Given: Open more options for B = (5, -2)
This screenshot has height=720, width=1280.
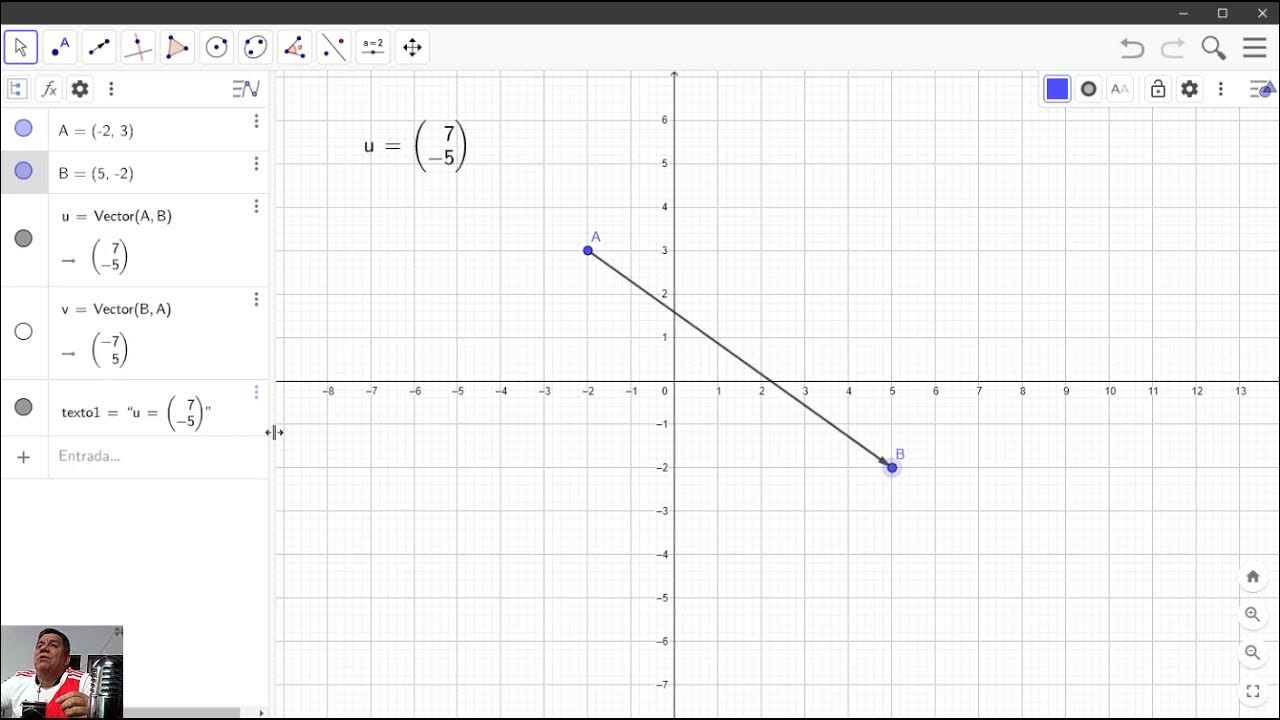Looking at the screenshot, I should [x=256, y=164].
